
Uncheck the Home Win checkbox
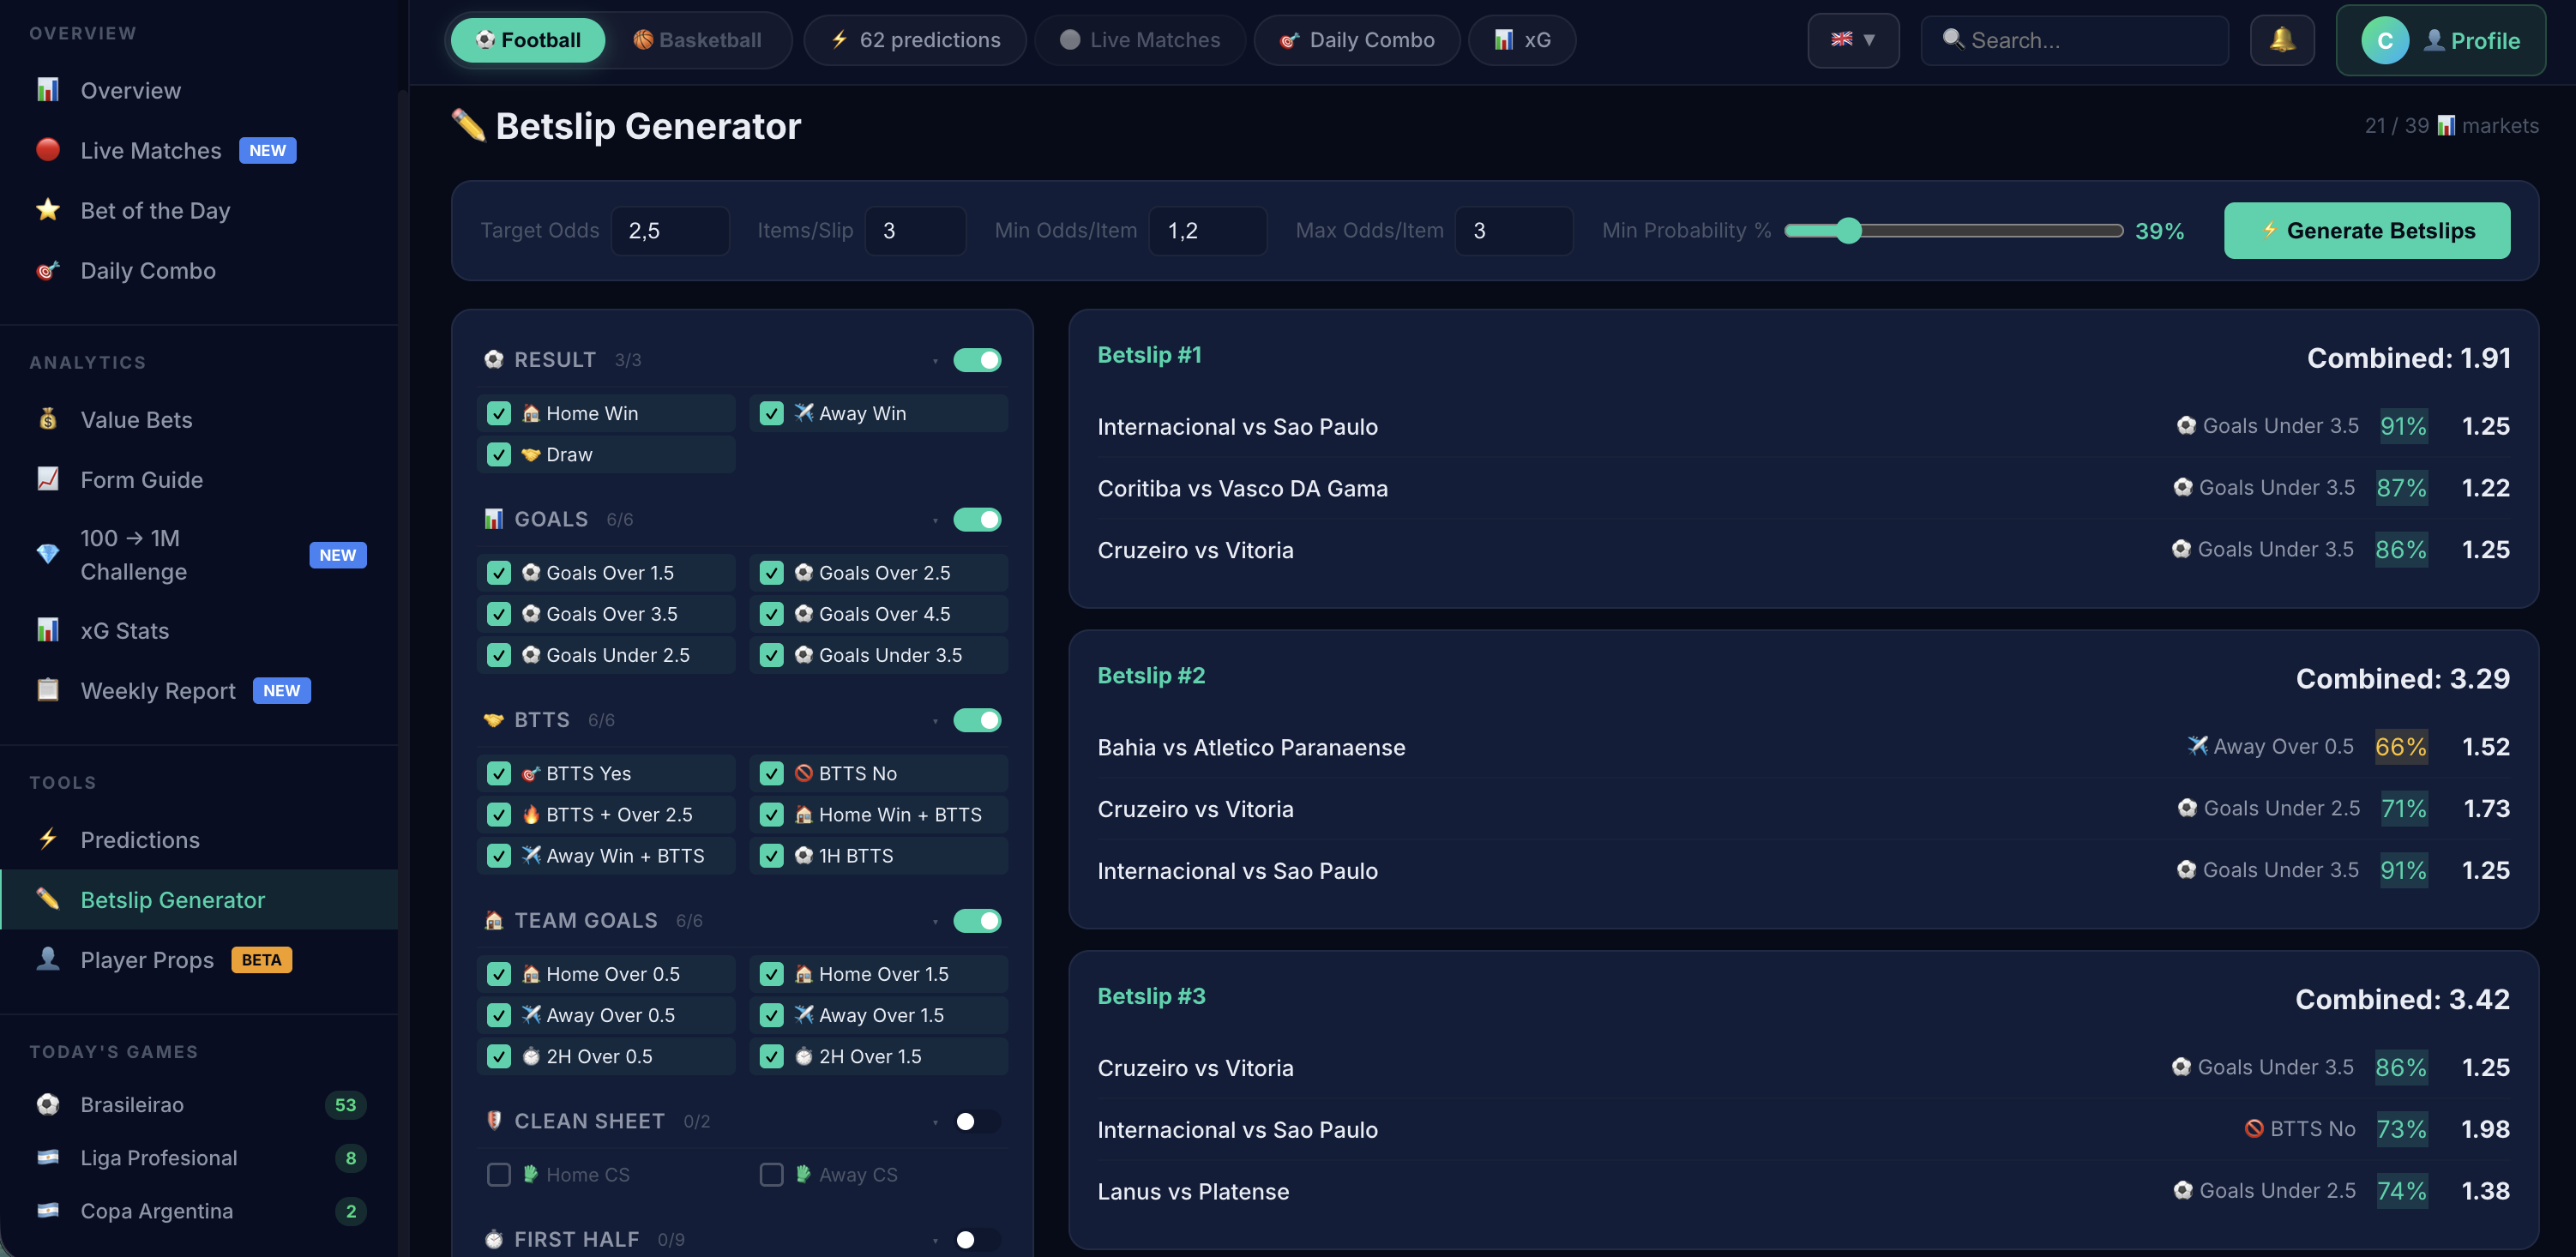499,413
